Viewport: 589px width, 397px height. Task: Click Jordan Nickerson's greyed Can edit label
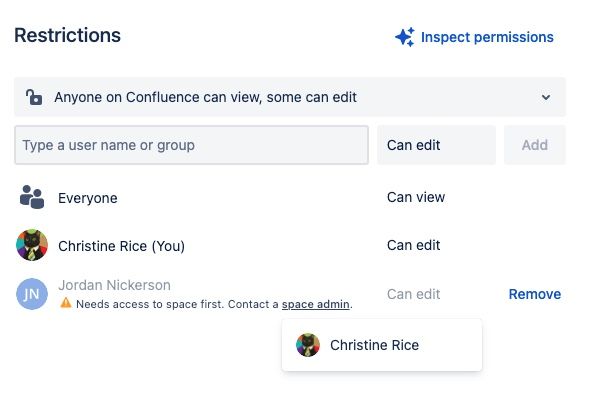click(413, 294)
